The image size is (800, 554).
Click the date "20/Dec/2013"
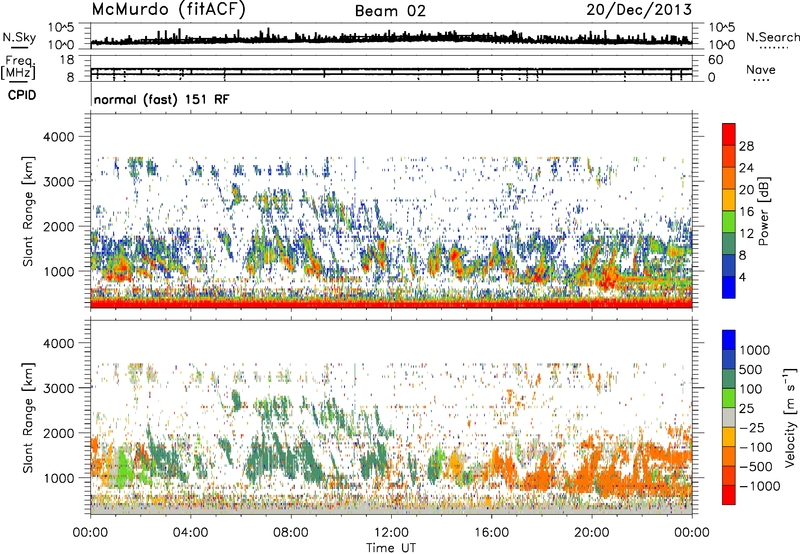click(639, 10)
